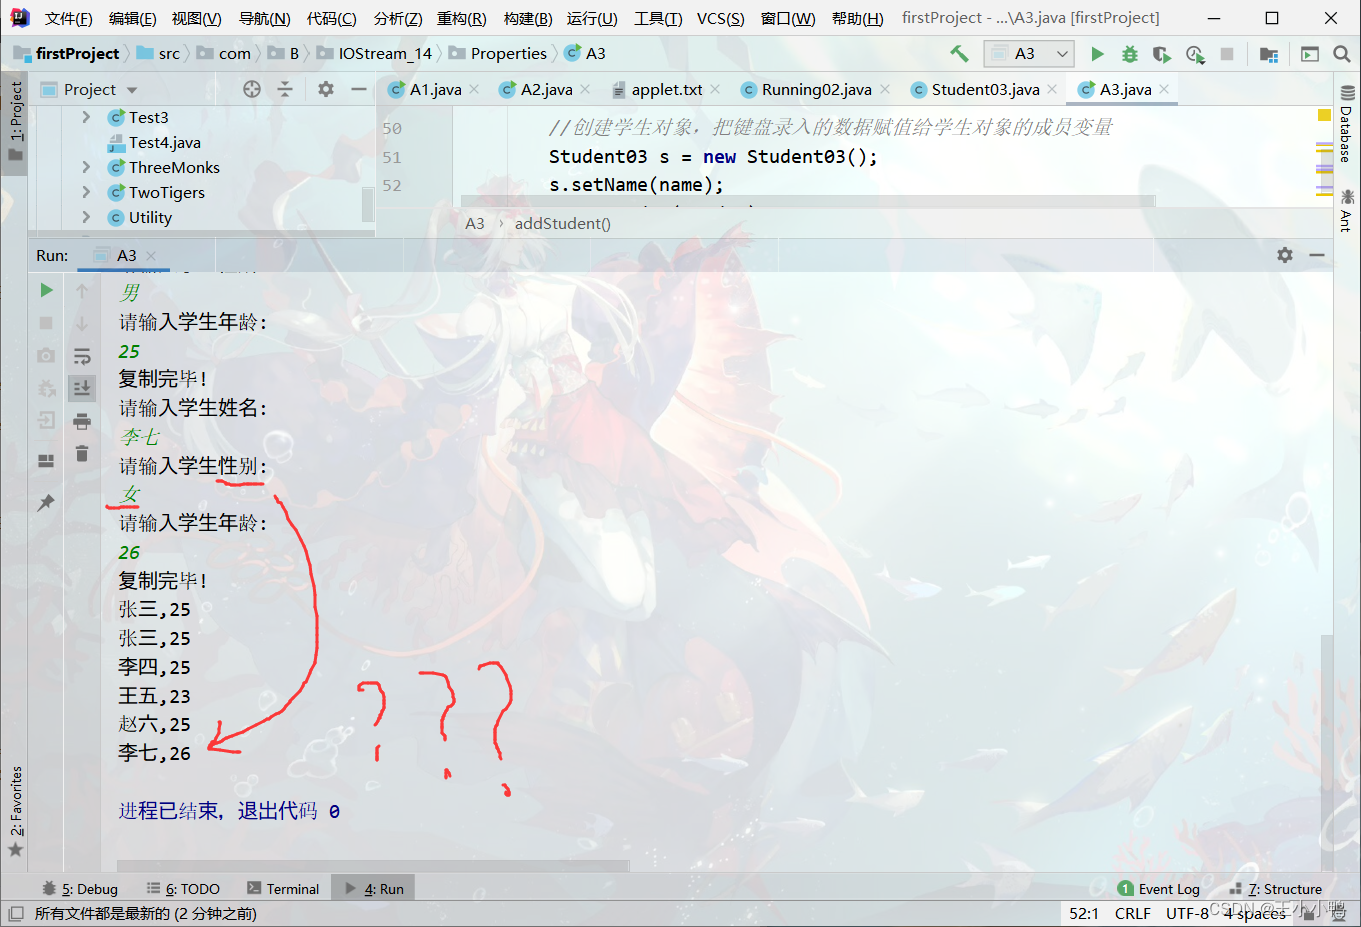
Task: Run with Coverage toolbar icon
Action: (1162, 54)
